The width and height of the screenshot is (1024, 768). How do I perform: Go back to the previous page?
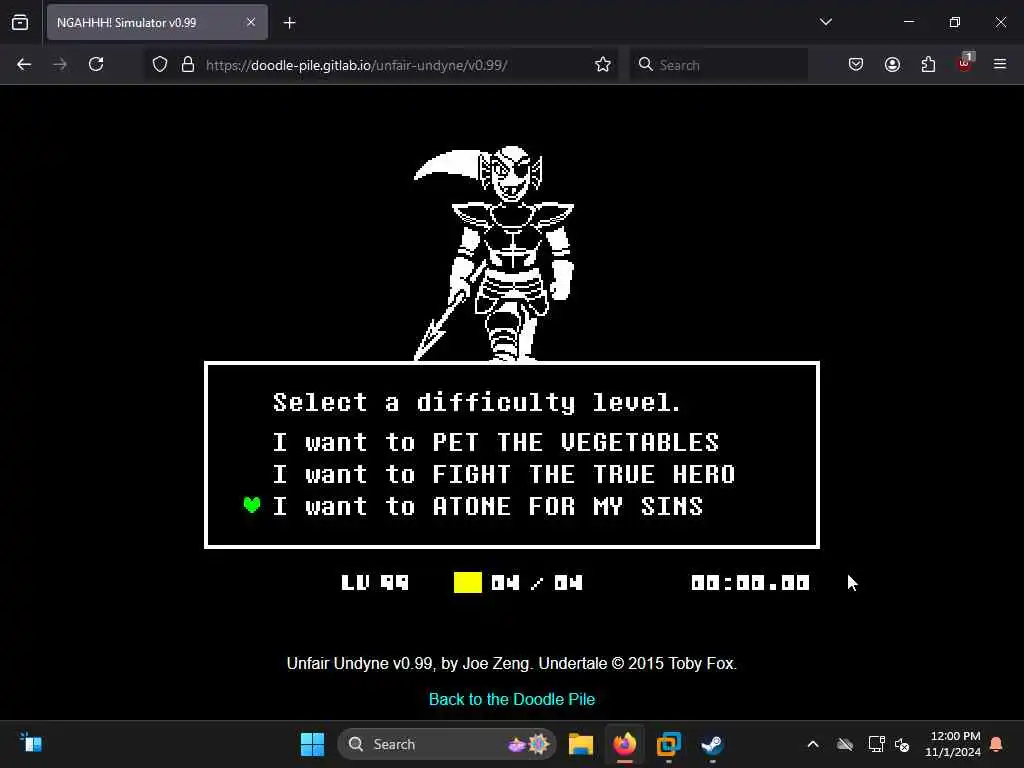click(24, 64)
